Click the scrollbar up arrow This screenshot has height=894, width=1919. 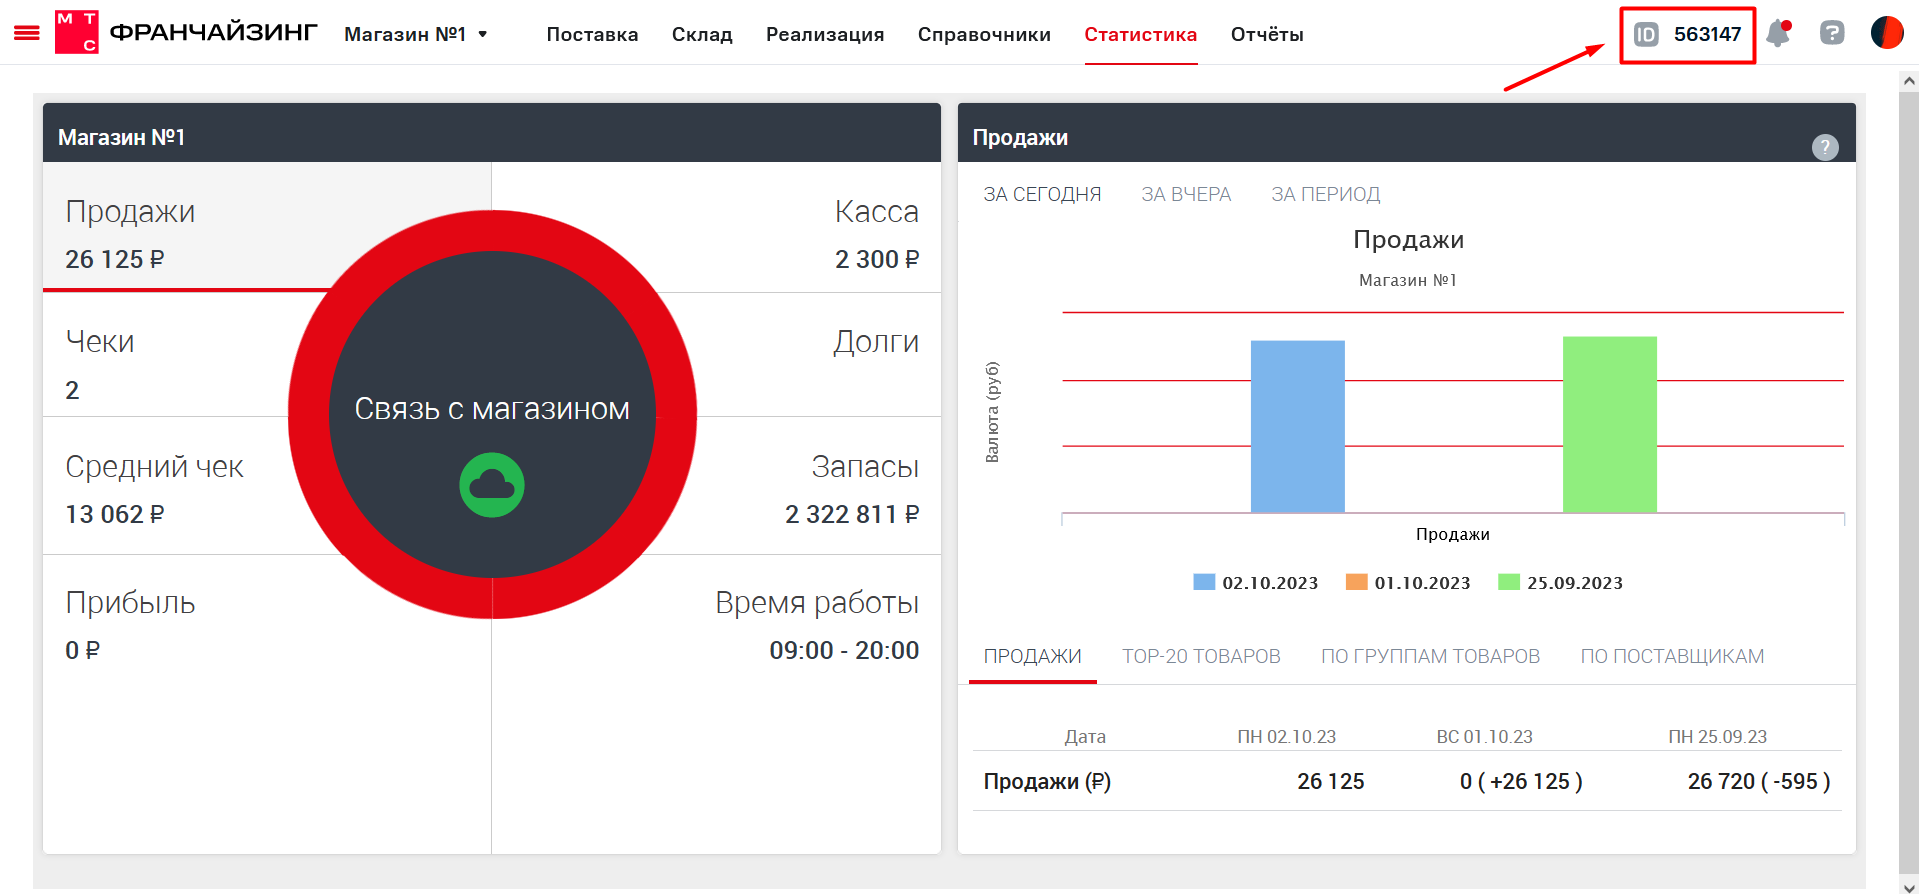(x=1910, y=81)
